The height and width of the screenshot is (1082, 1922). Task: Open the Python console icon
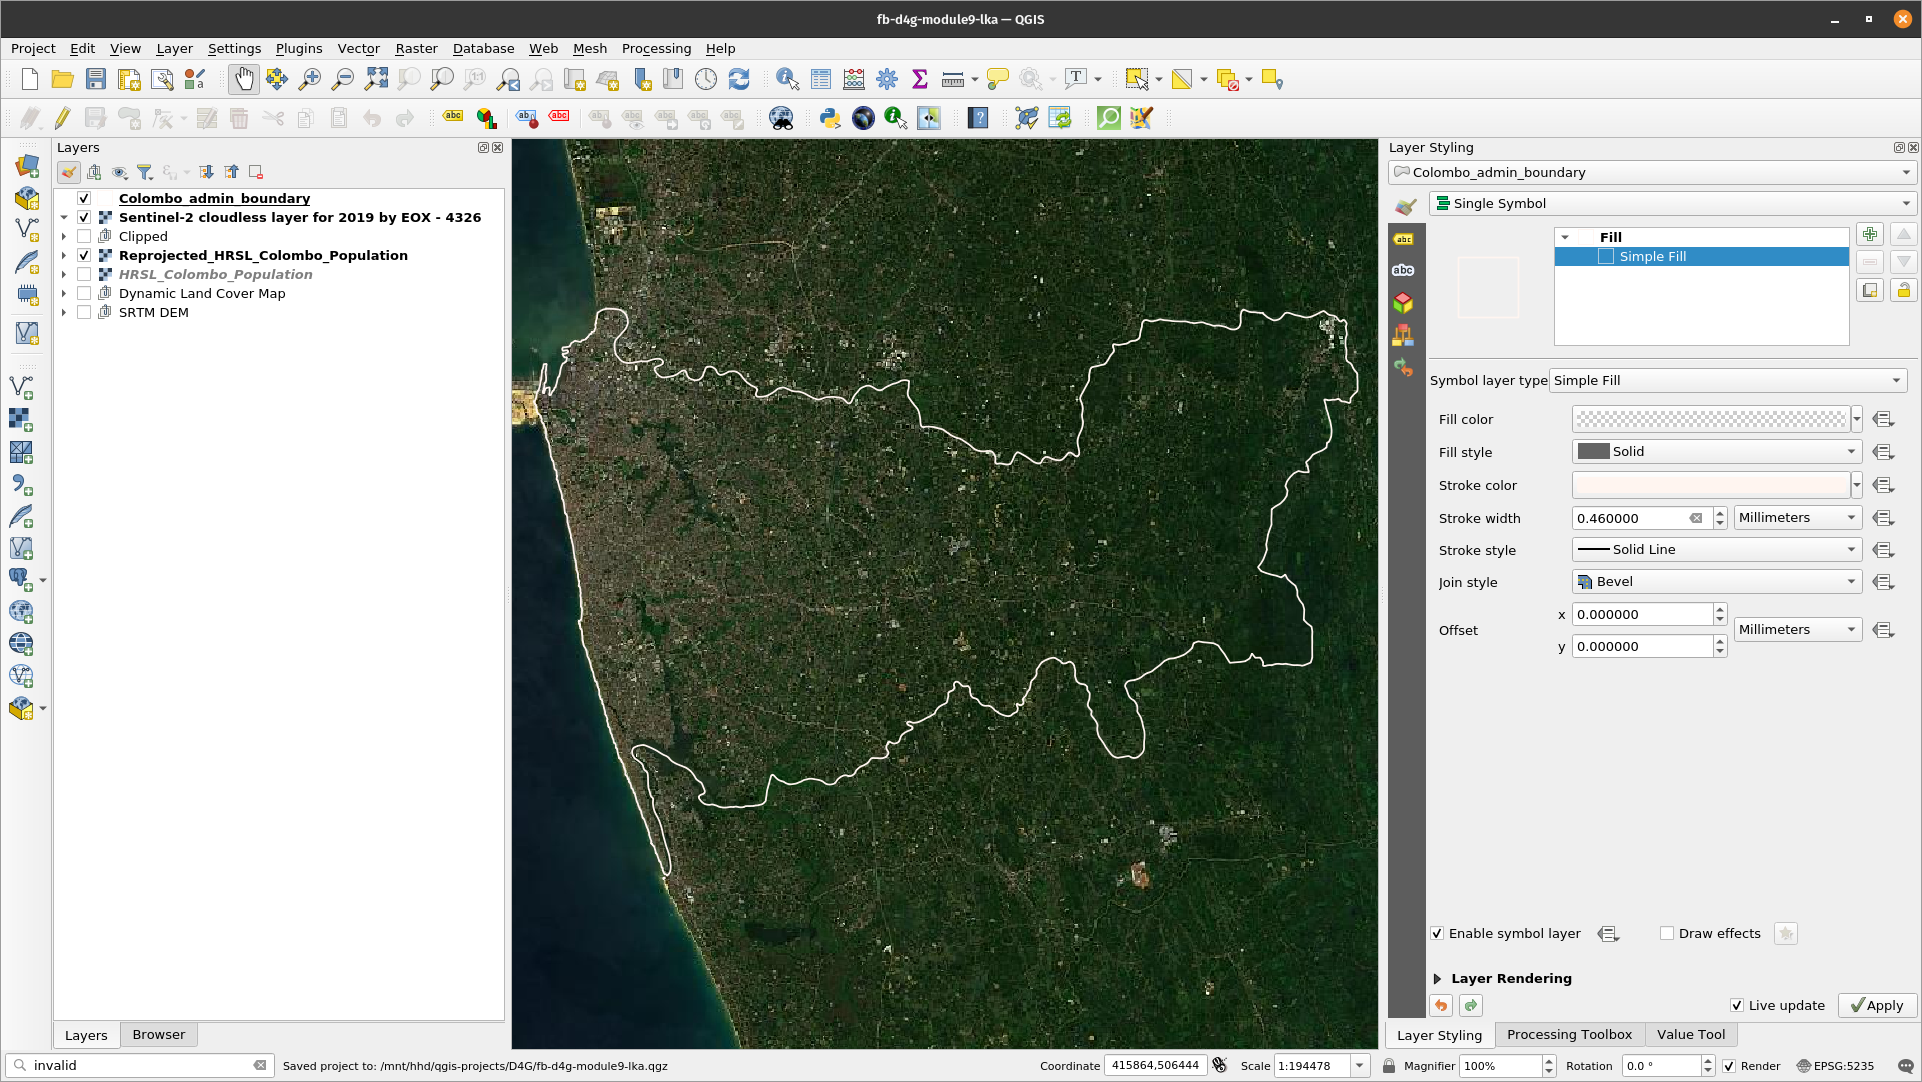point(830,119)
